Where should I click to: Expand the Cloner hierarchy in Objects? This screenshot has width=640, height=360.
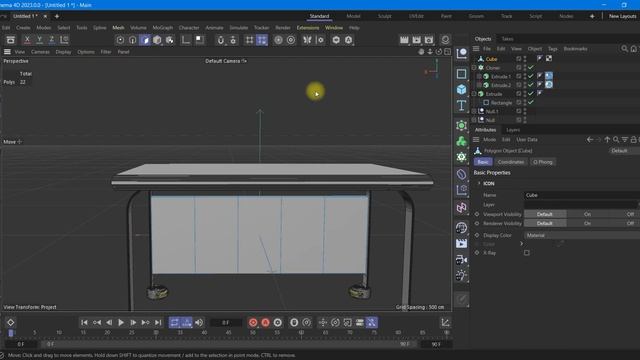(x=474, y=68)
